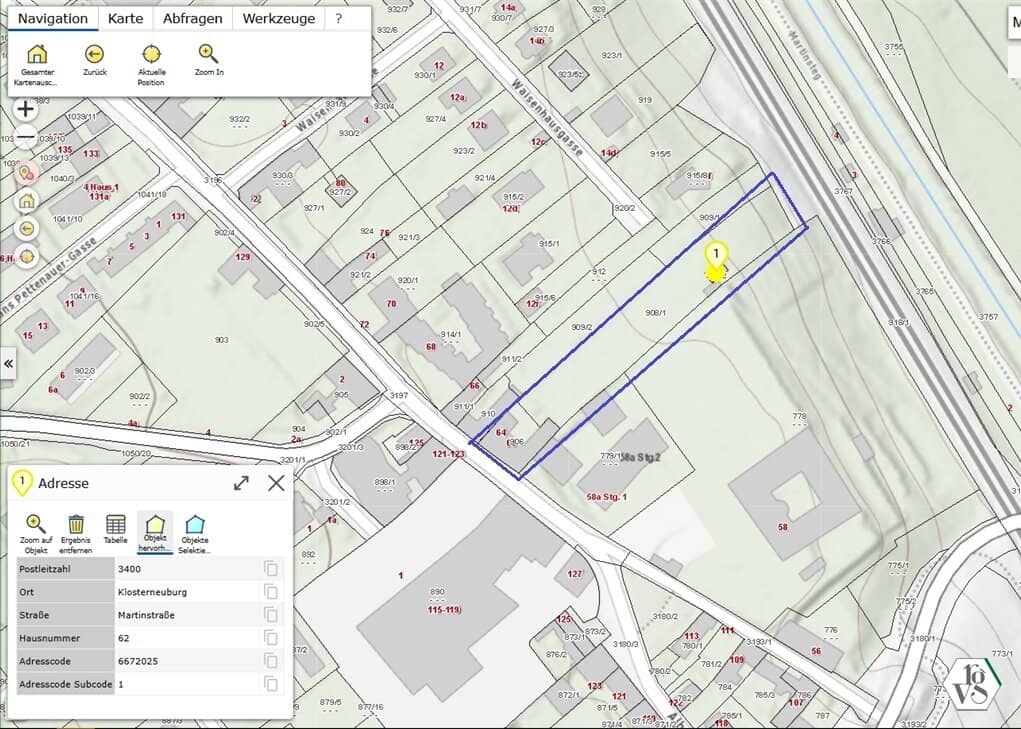
Task: Open the Werkzeuge tab
Action: point(278,18)
